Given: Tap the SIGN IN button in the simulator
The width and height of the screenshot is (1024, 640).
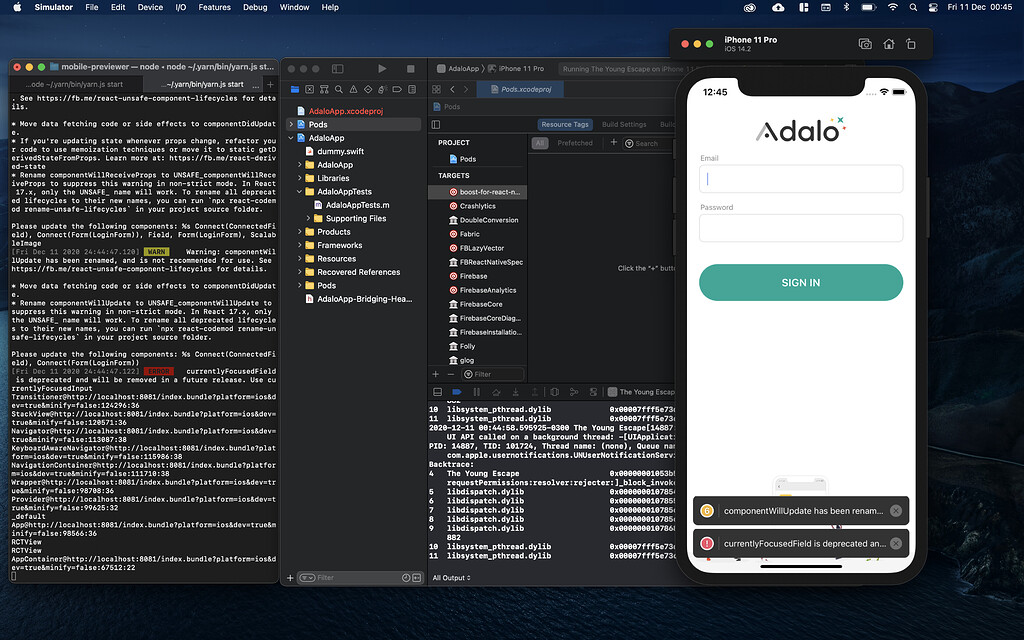Looking at the screenshot, I should [x=800, y=282].
